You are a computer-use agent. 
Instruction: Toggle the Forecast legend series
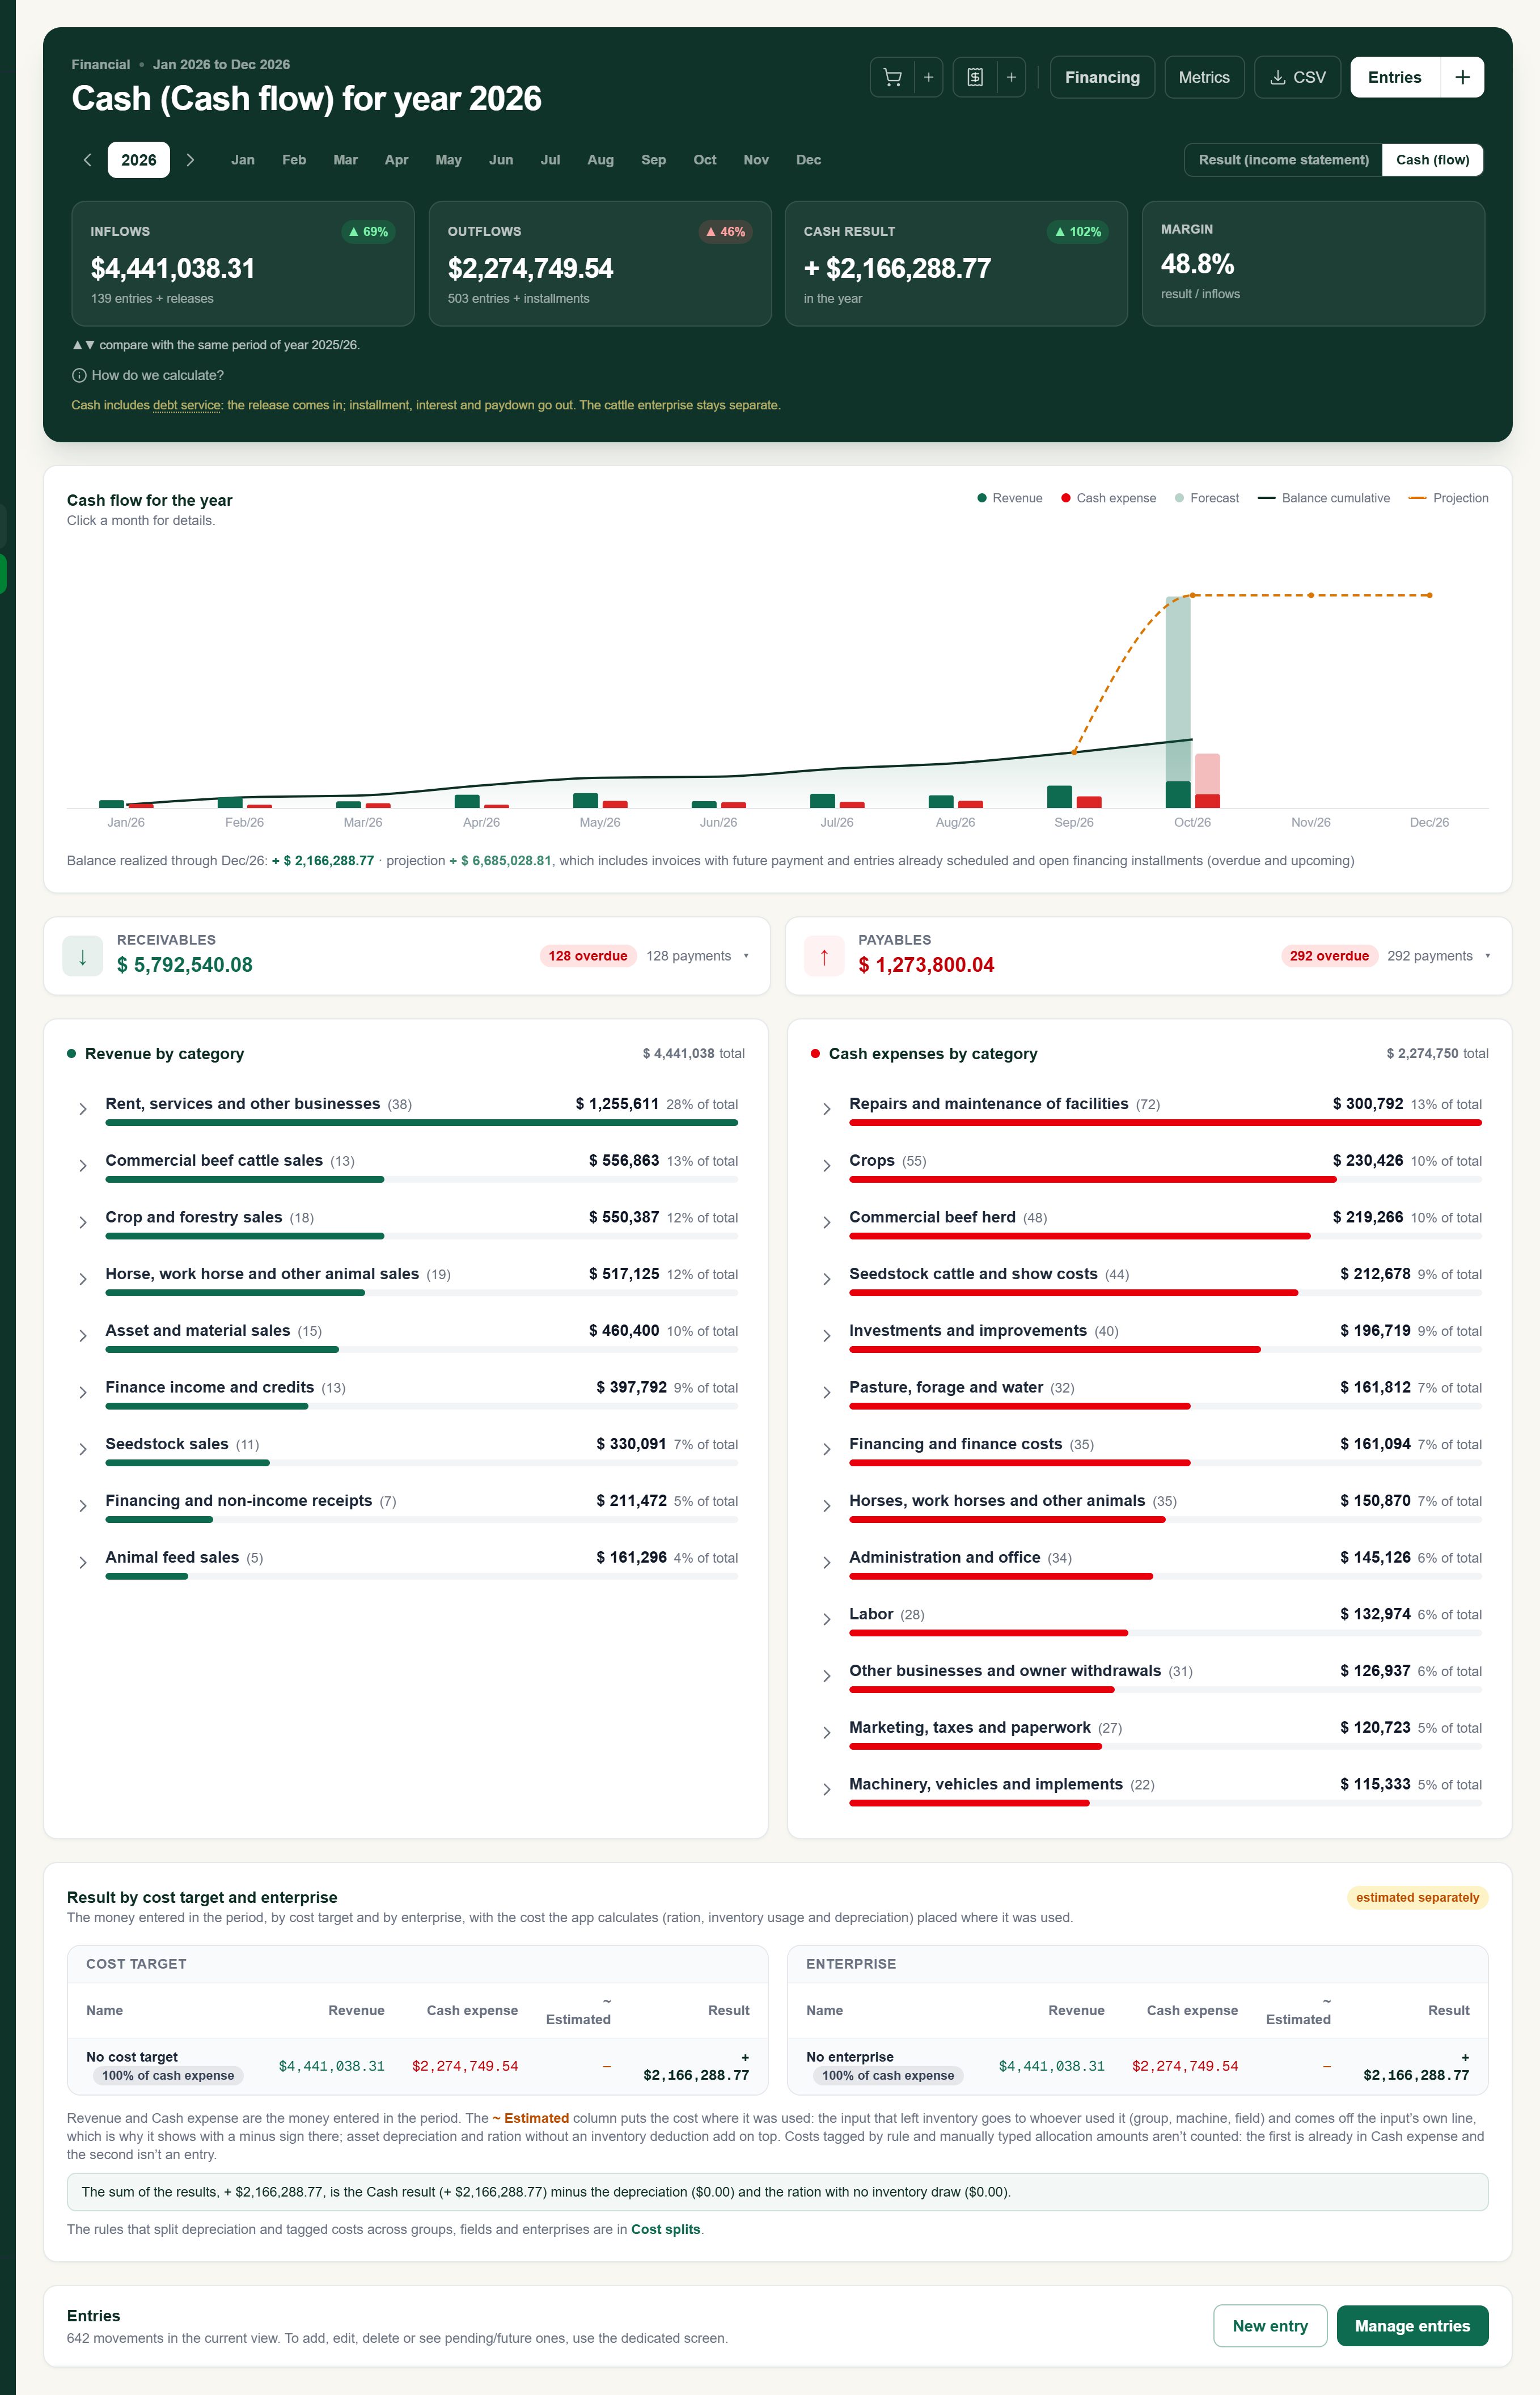pos(1207,498)
